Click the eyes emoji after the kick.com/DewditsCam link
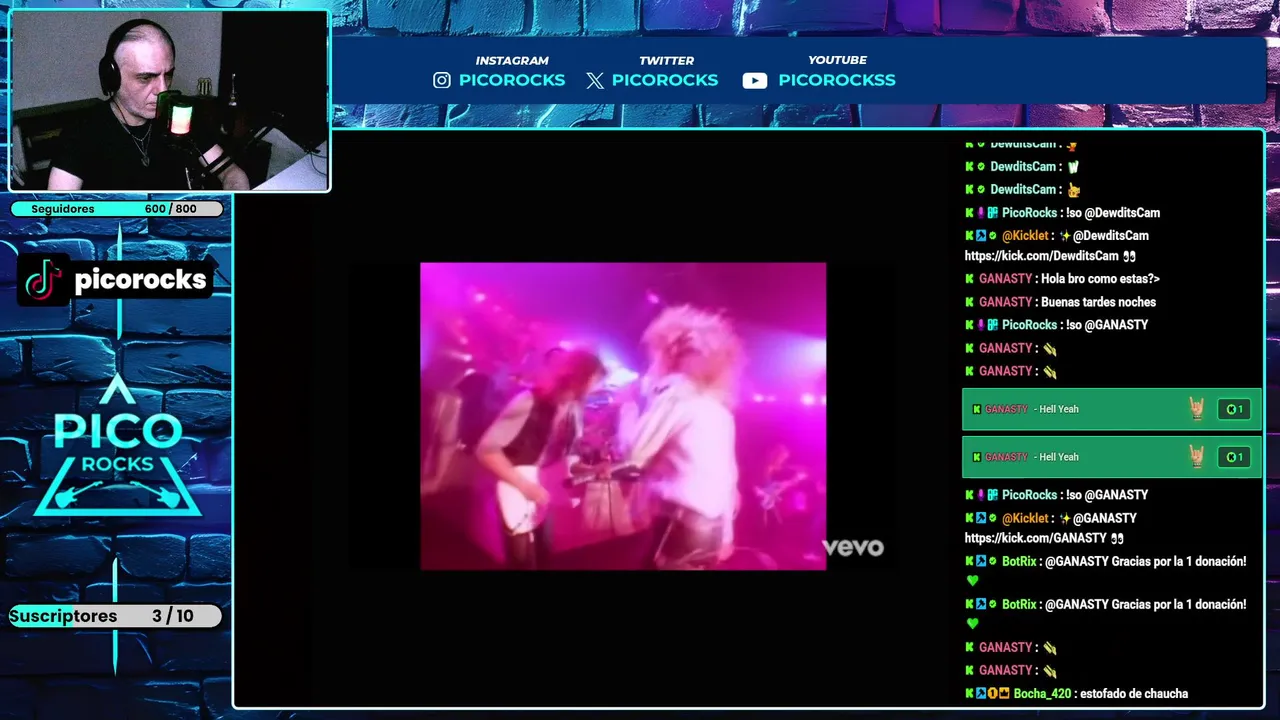The width and height of the screenshot is (1280, 720). [x=1129, y=256]
